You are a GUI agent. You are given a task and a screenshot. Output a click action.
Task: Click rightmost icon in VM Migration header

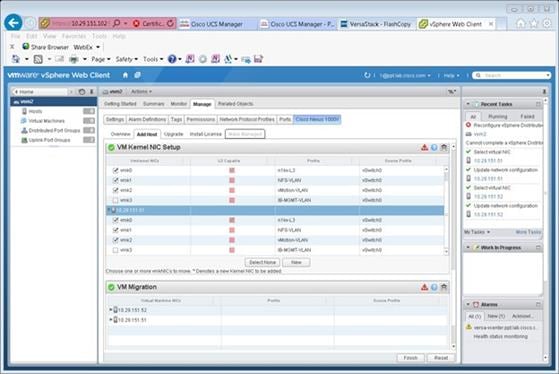point(444,287)
